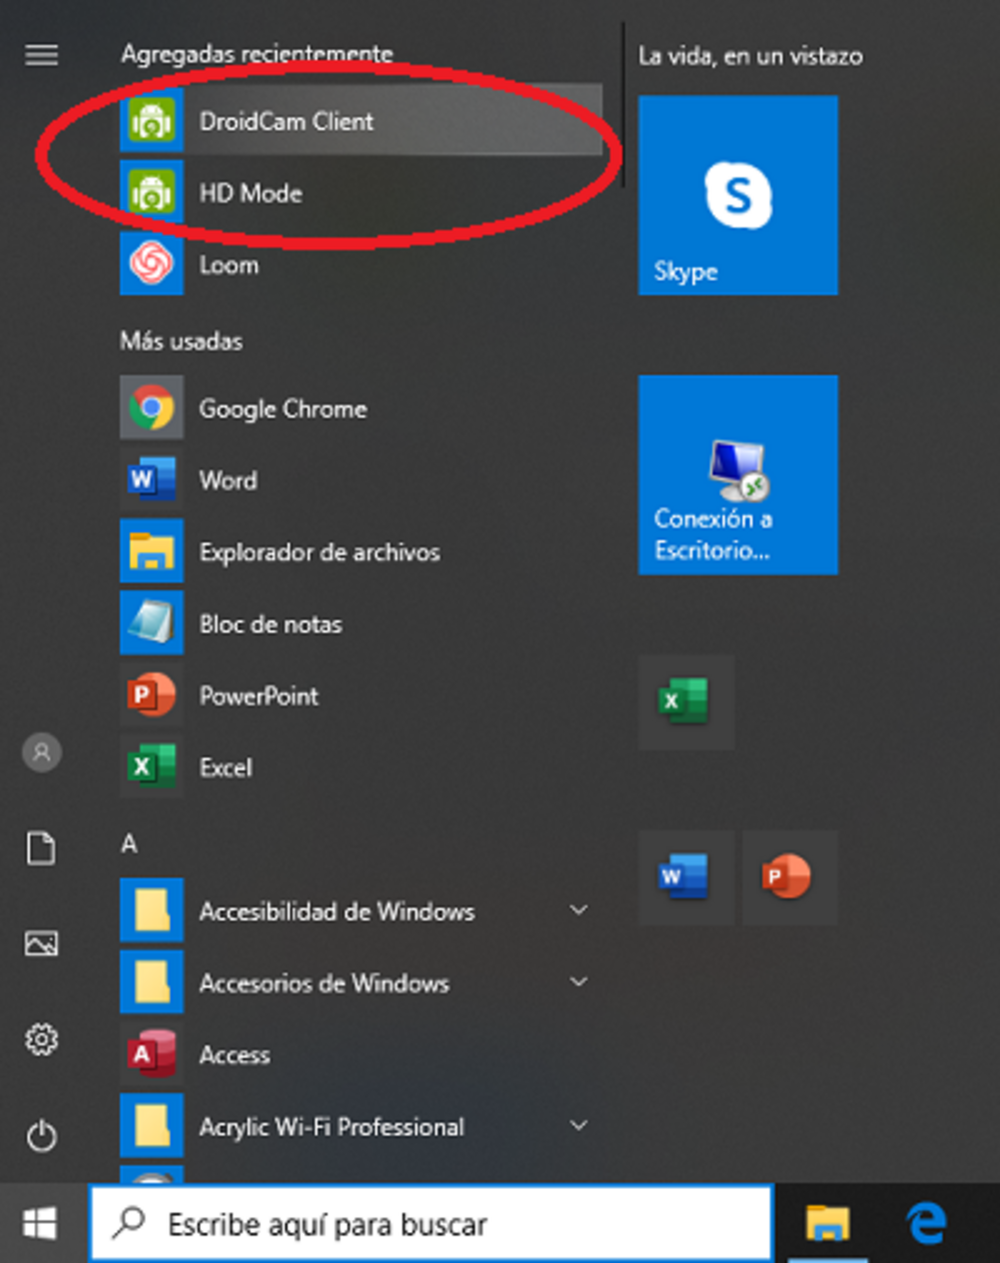This screenshot has width=1000, height=1263.
Task: Launch Google Chrome icon in most used
Action: click(x=151, y=408)
